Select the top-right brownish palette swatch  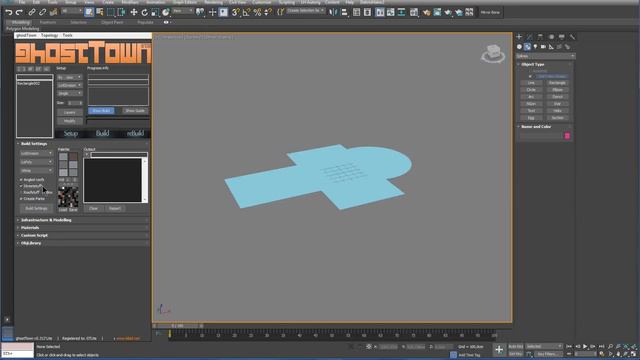(73, 157)
